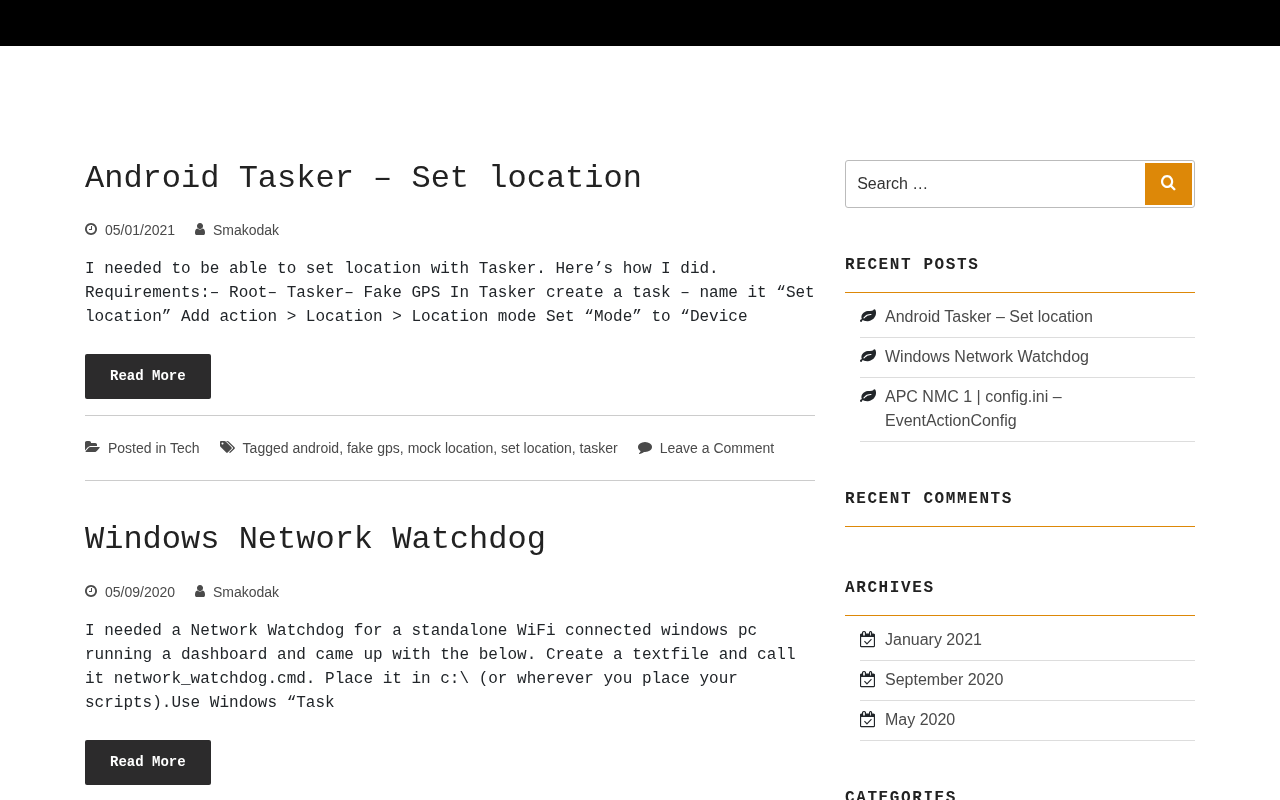The width and height of the screenshot is (1280, 800).
Task: Open the Windows Network Watchdog post heading
Action: 315,540
